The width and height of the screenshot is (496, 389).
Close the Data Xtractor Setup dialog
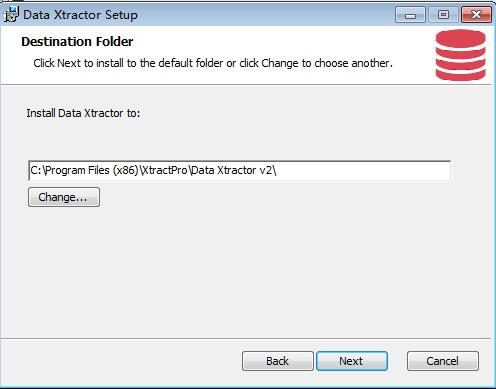[476, 15]
